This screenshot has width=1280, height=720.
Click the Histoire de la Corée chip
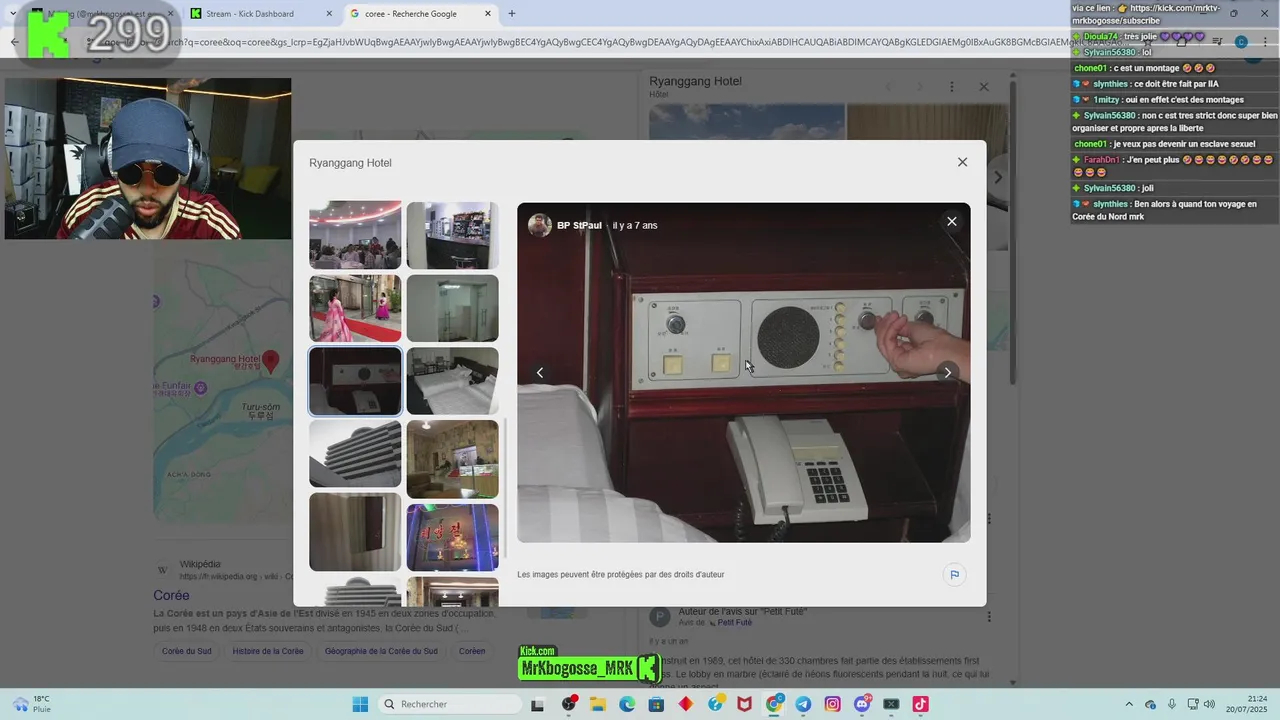[x=268, y=651]
